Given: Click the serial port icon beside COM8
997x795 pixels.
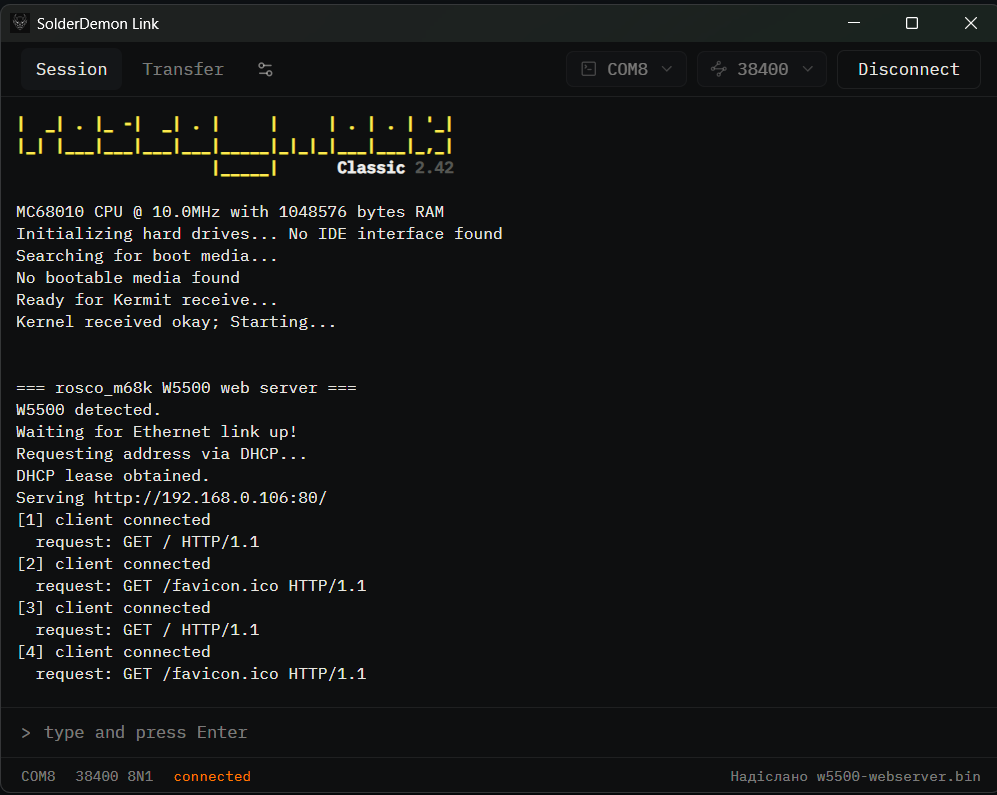Looking at the screenshot, I should tap(589, 69).
